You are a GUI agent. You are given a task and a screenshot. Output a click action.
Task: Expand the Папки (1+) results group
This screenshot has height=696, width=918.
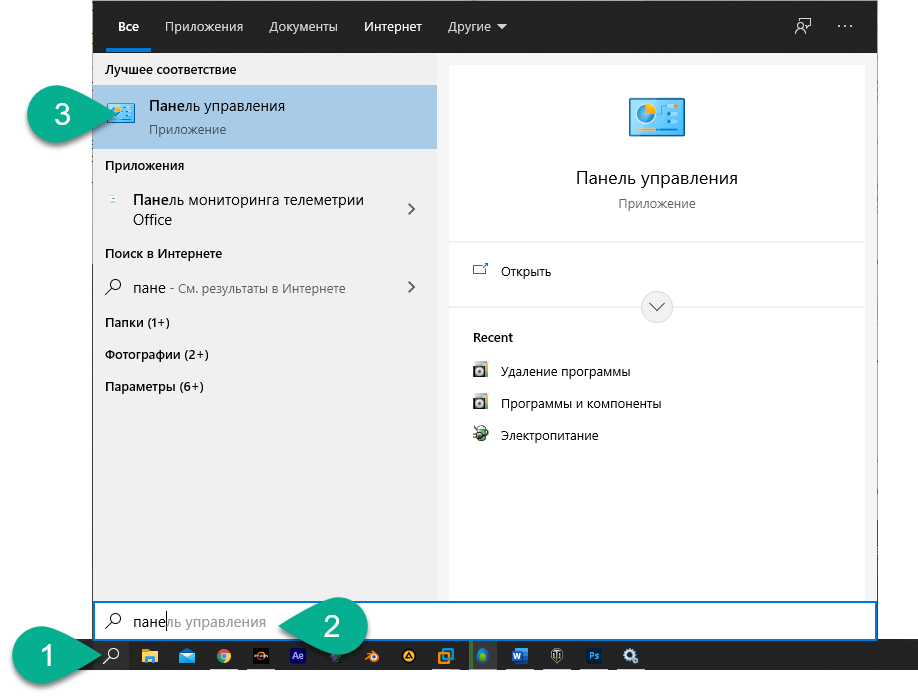pos(137,323)
